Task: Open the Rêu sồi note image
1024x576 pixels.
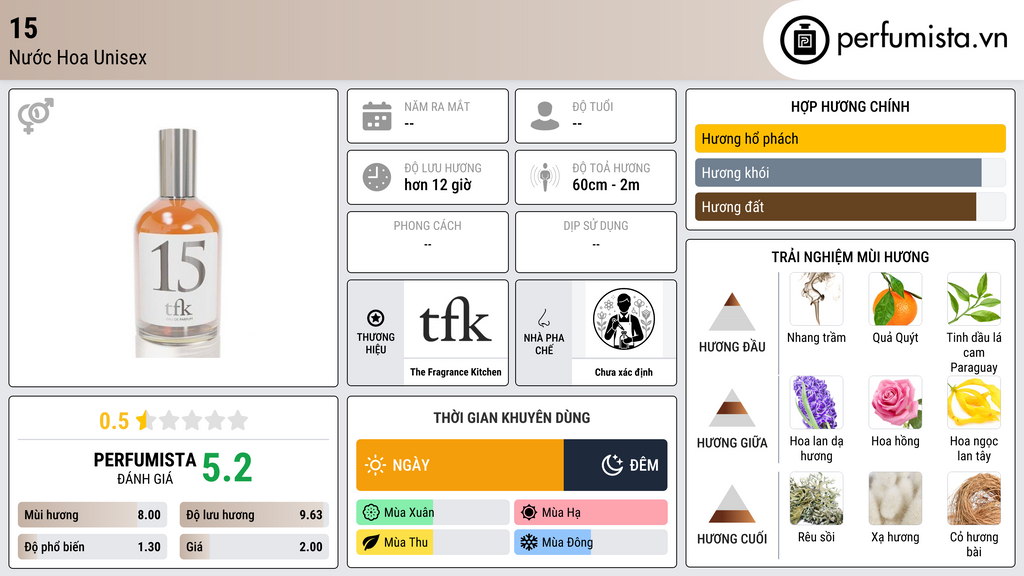Action: pyautogui.click(x=816, y=499)
